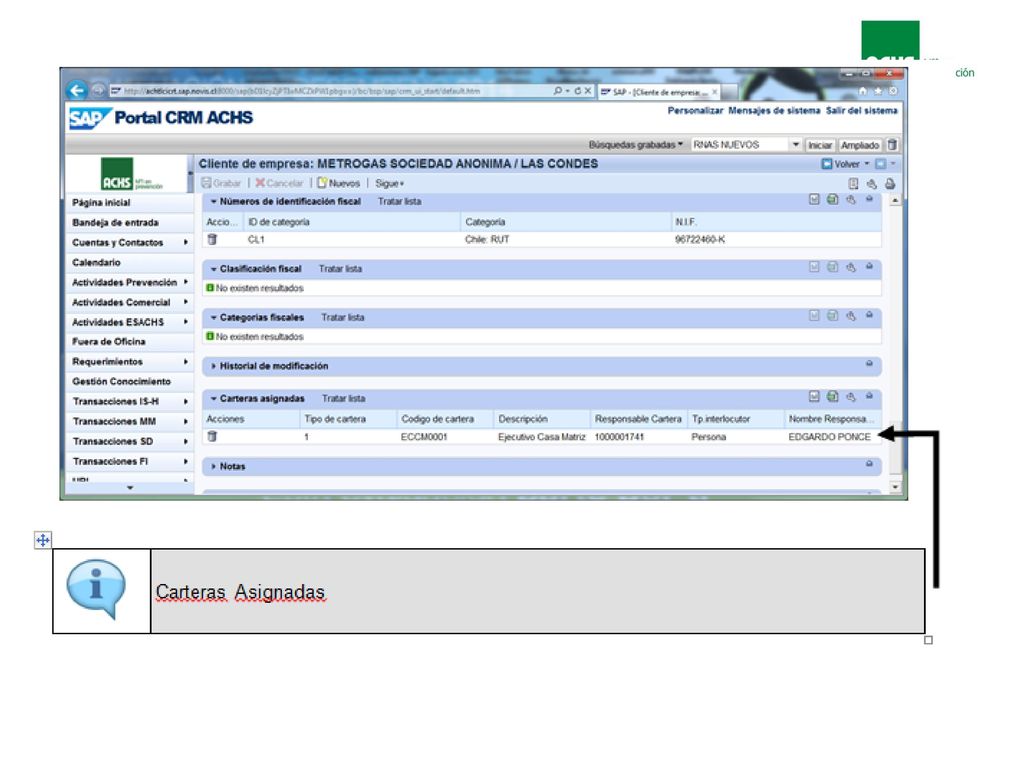Click Tratar lista for Categorías fiscales

click(343, 317)
